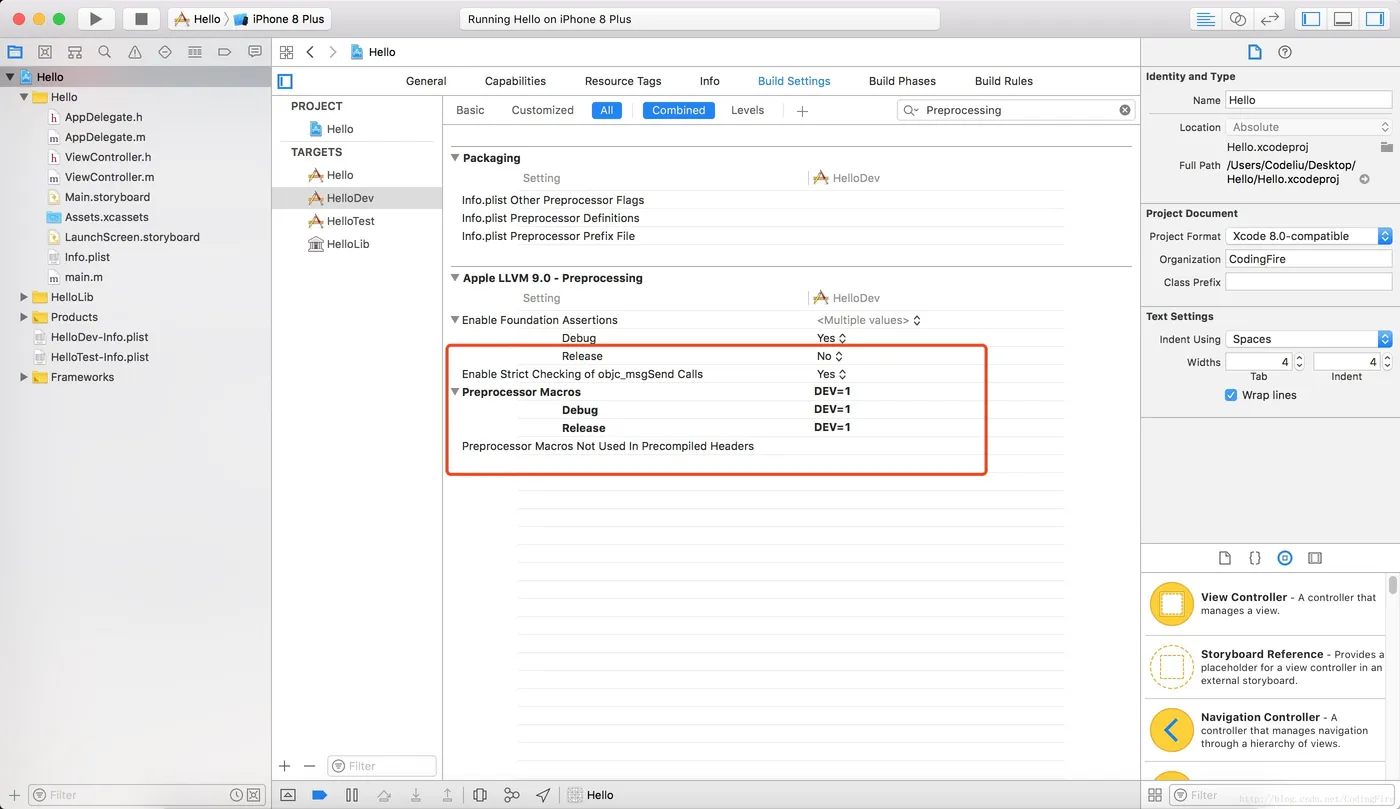The height and width of the screenshot is (809, 1400).
Task: Open the Find navigator magnifier
Action: (105, 52)
